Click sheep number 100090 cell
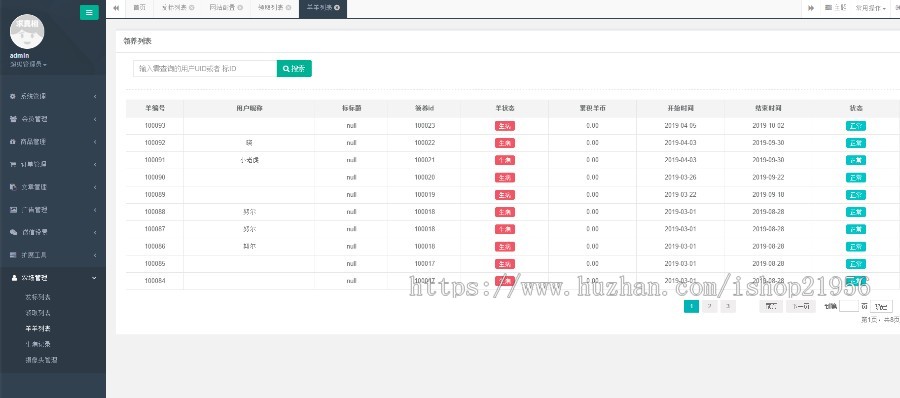Screen dimensions: 900x398 pos(155,177)
